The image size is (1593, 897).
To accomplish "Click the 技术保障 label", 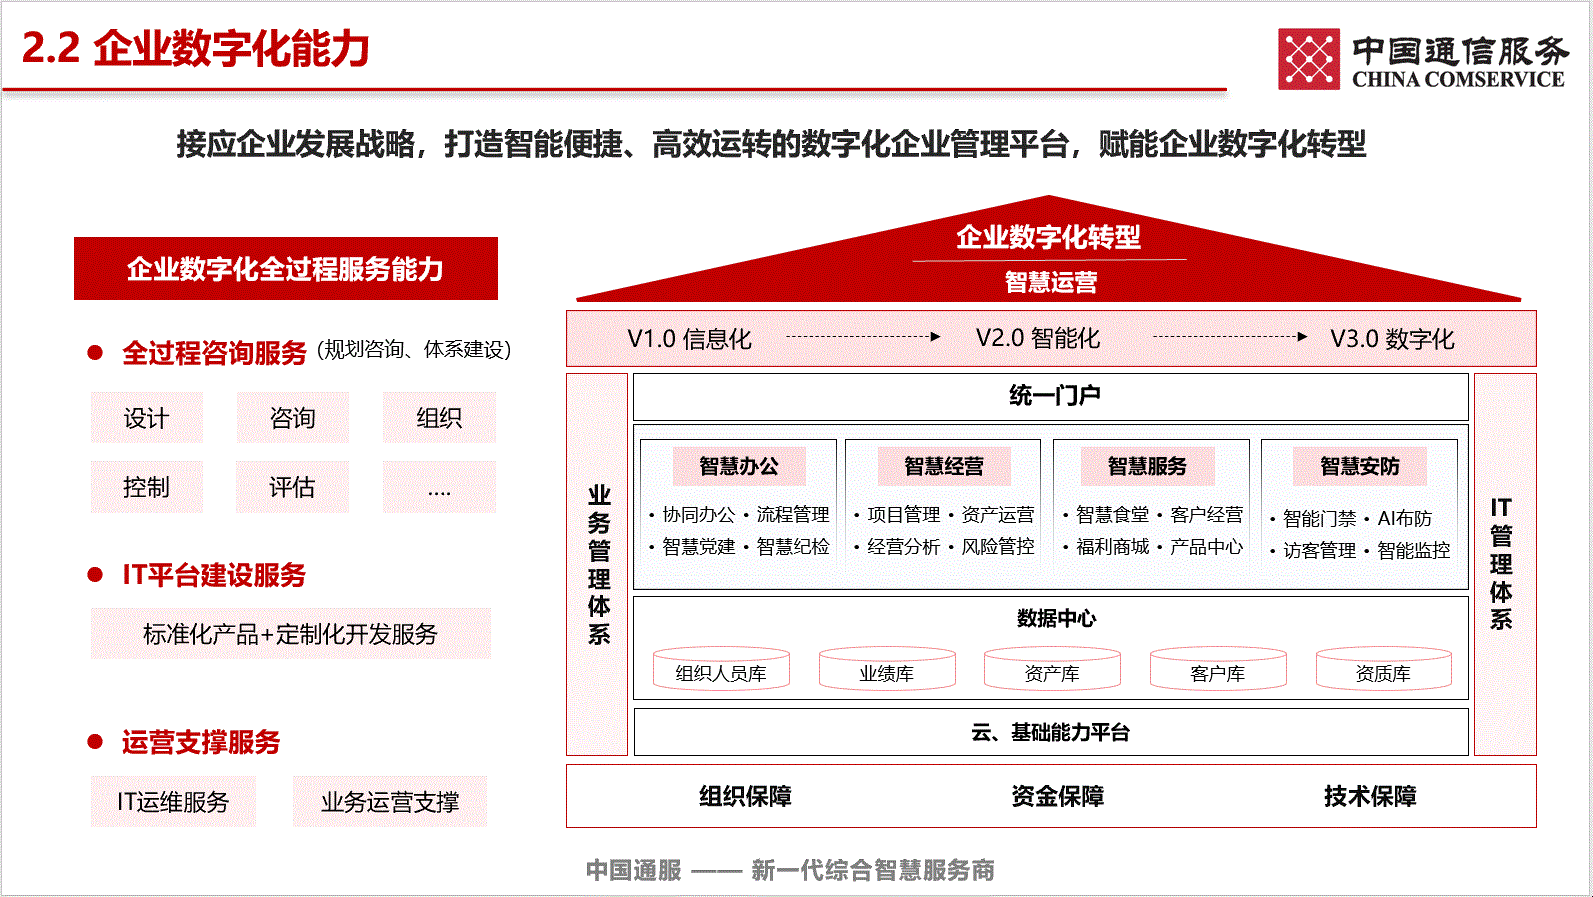I will point(1370,796).
